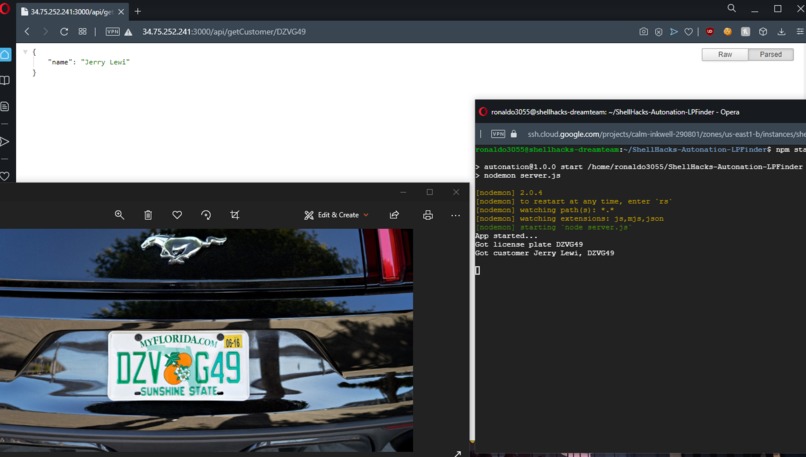
Task: Open a new tab with plus button
Action: 138,11
